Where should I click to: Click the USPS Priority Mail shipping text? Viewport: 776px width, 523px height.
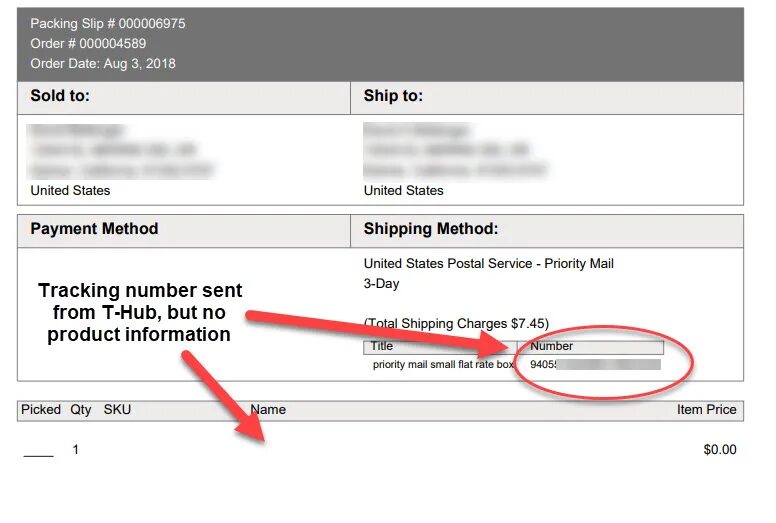tap(488, 273)
